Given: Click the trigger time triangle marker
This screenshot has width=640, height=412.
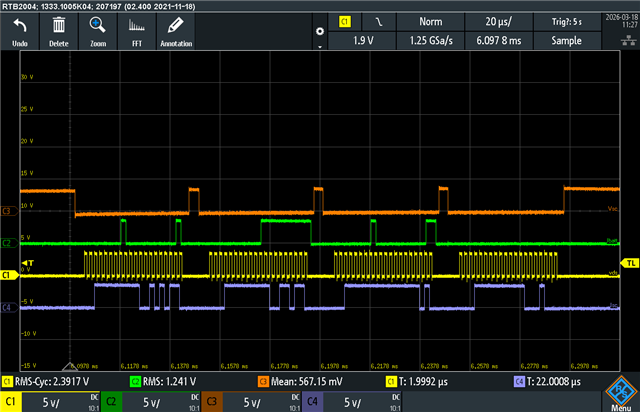Looking at the screenshot, I should [x=70, y=367].
